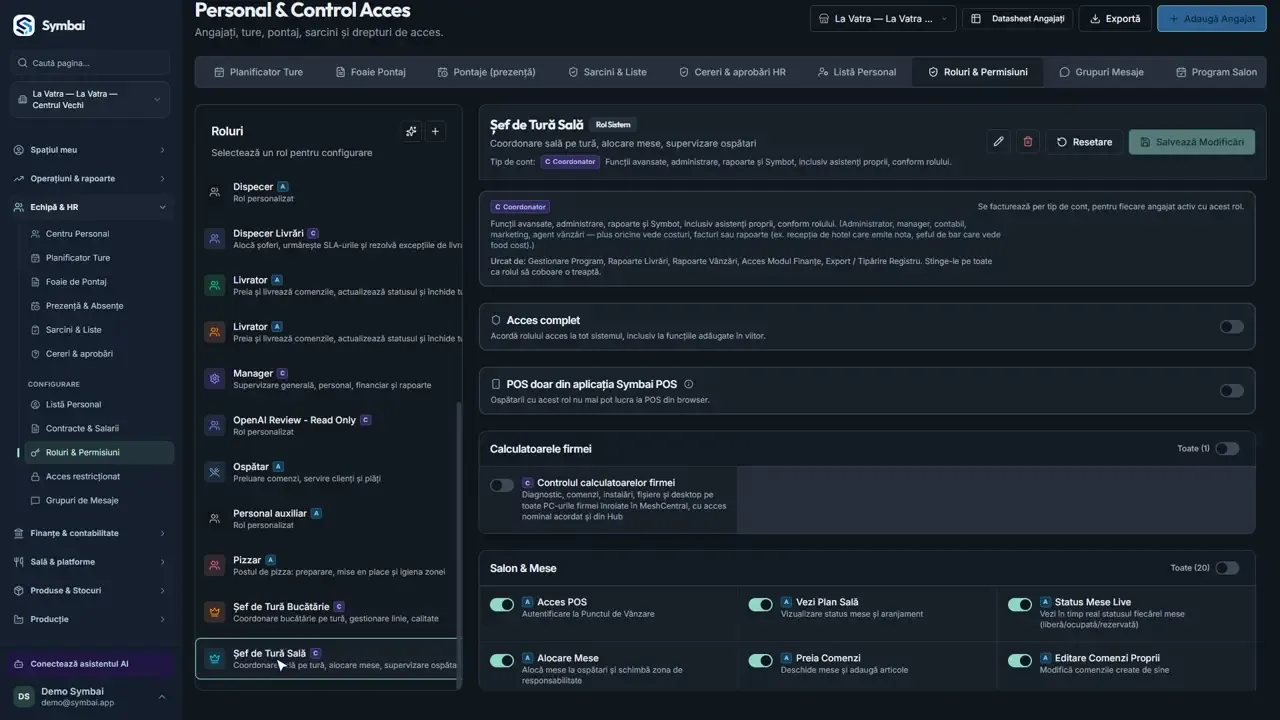1280x720 pixels.
Task: Click the Symbai logo icon
Action: point(24,25)
